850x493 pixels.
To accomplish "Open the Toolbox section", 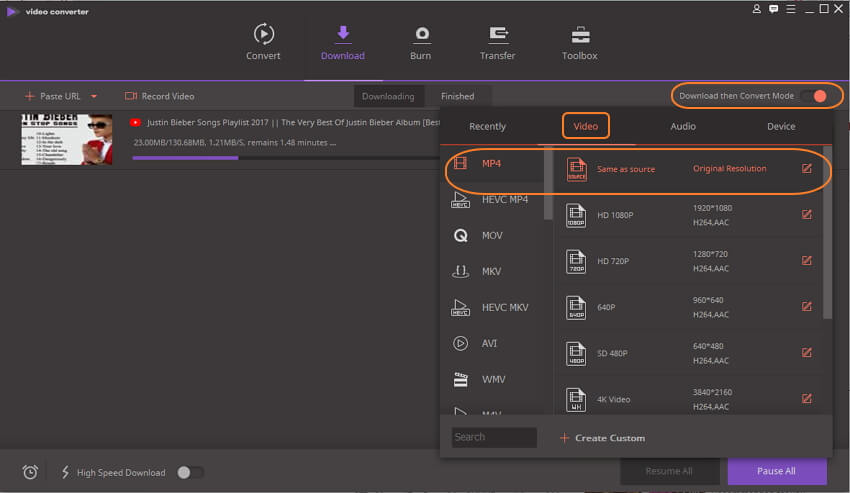I will tap(579, 34).
